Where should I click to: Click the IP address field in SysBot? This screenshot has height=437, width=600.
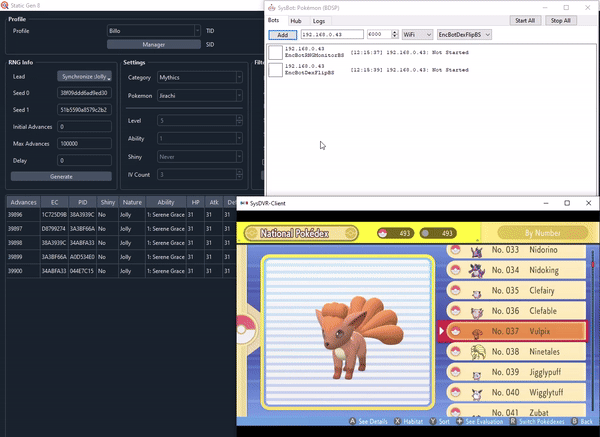pos(332,34)
